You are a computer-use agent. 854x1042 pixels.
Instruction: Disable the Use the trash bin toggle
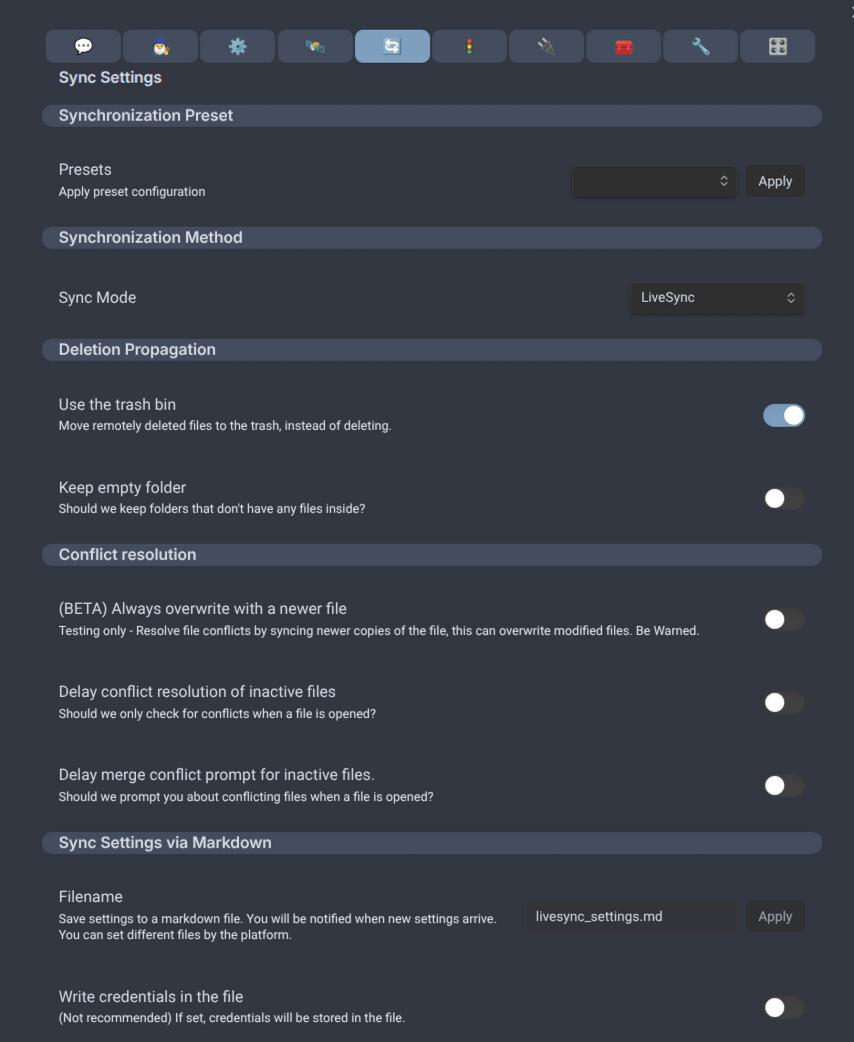click(784, 415)
